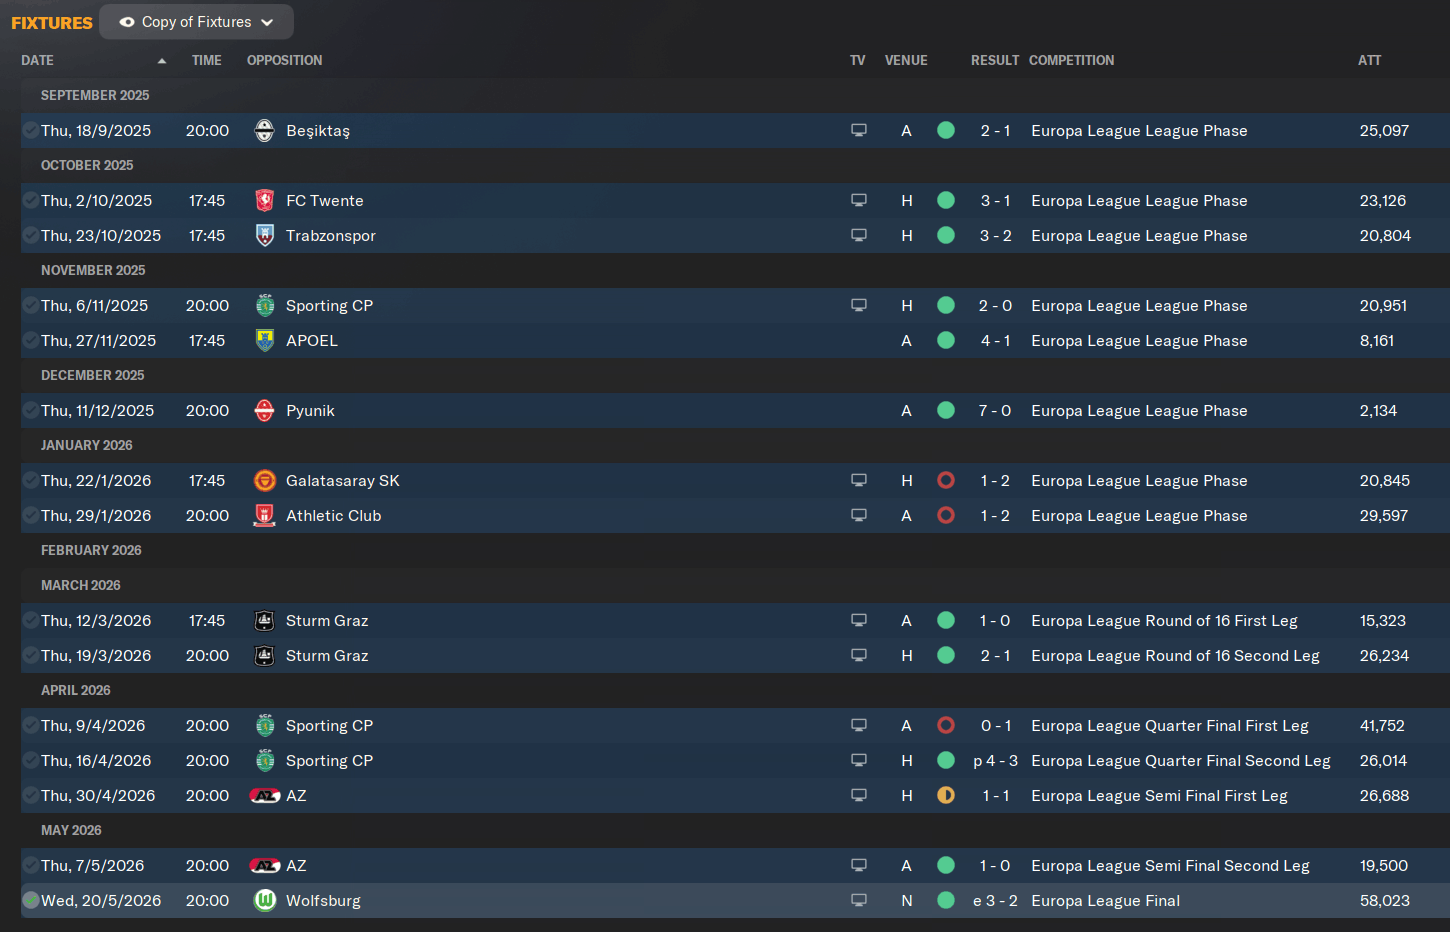Image resolution: width=1450 pixels, height=932 pixels.
Task: Open the Sturm Graz 2 - 1 result
Action: tap(995, 656)
